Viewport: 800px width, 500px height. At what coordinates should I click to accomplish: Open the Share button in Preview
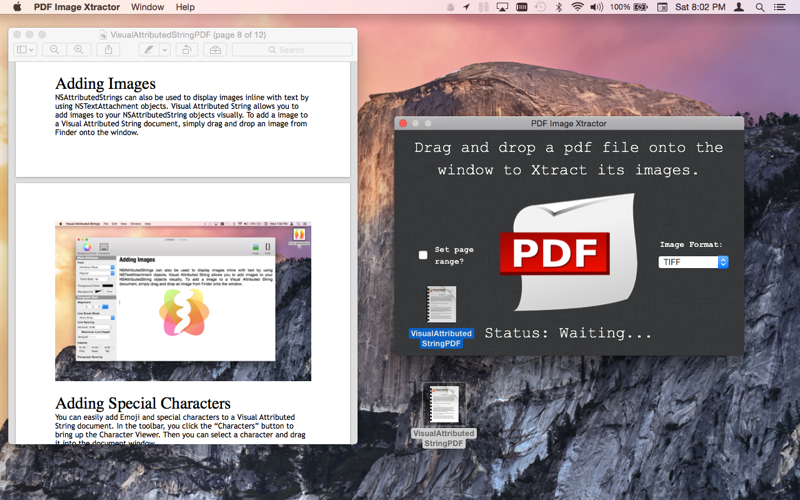pos(108,49)
